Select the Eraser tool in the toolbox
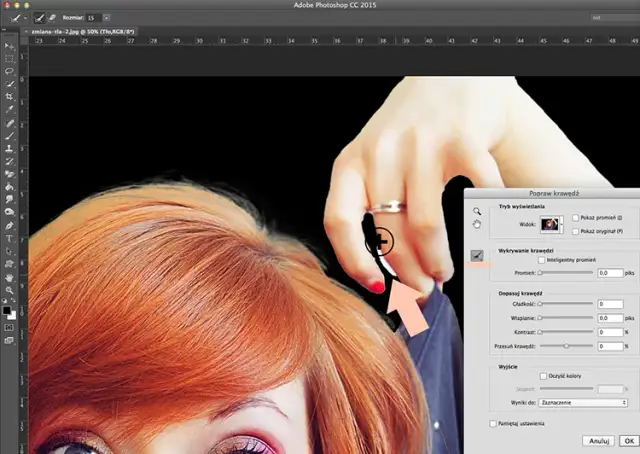640x454 pixels. pyautogui.click(x=9, y=174)
